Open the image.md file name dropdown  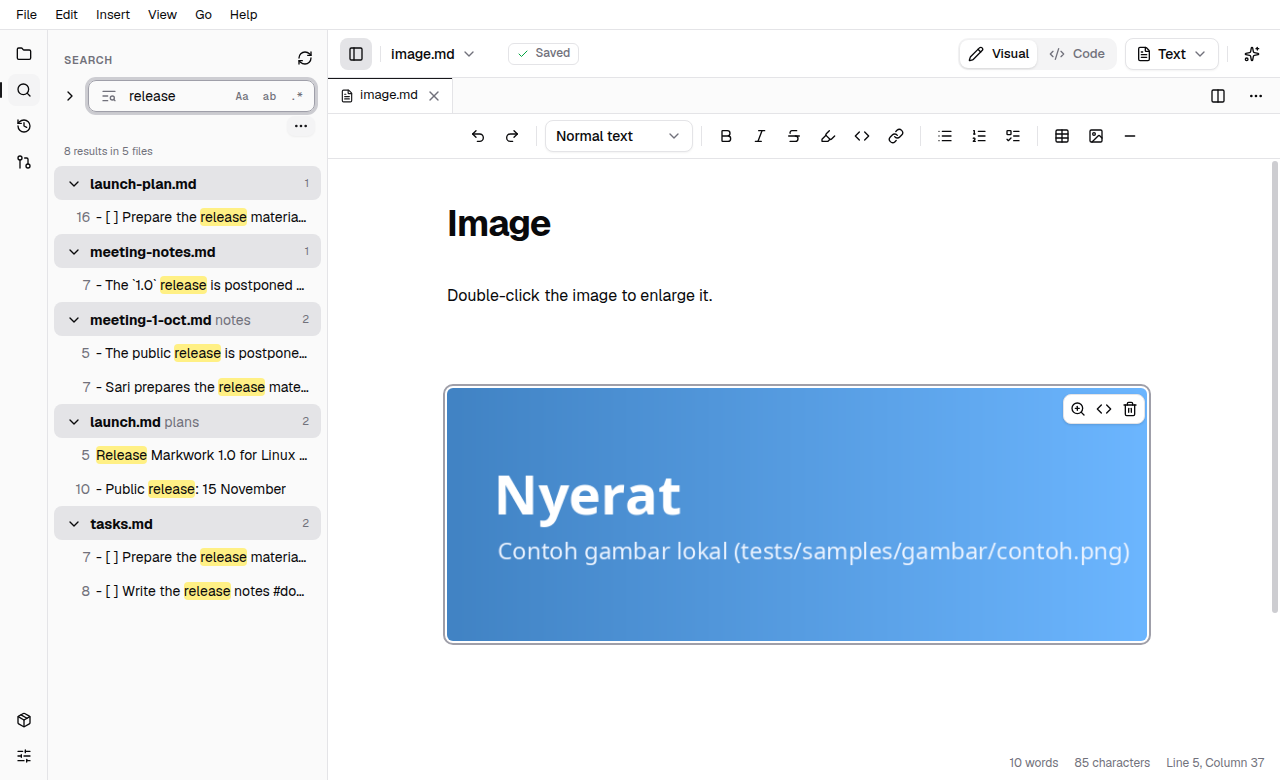[x=433, y=54]
